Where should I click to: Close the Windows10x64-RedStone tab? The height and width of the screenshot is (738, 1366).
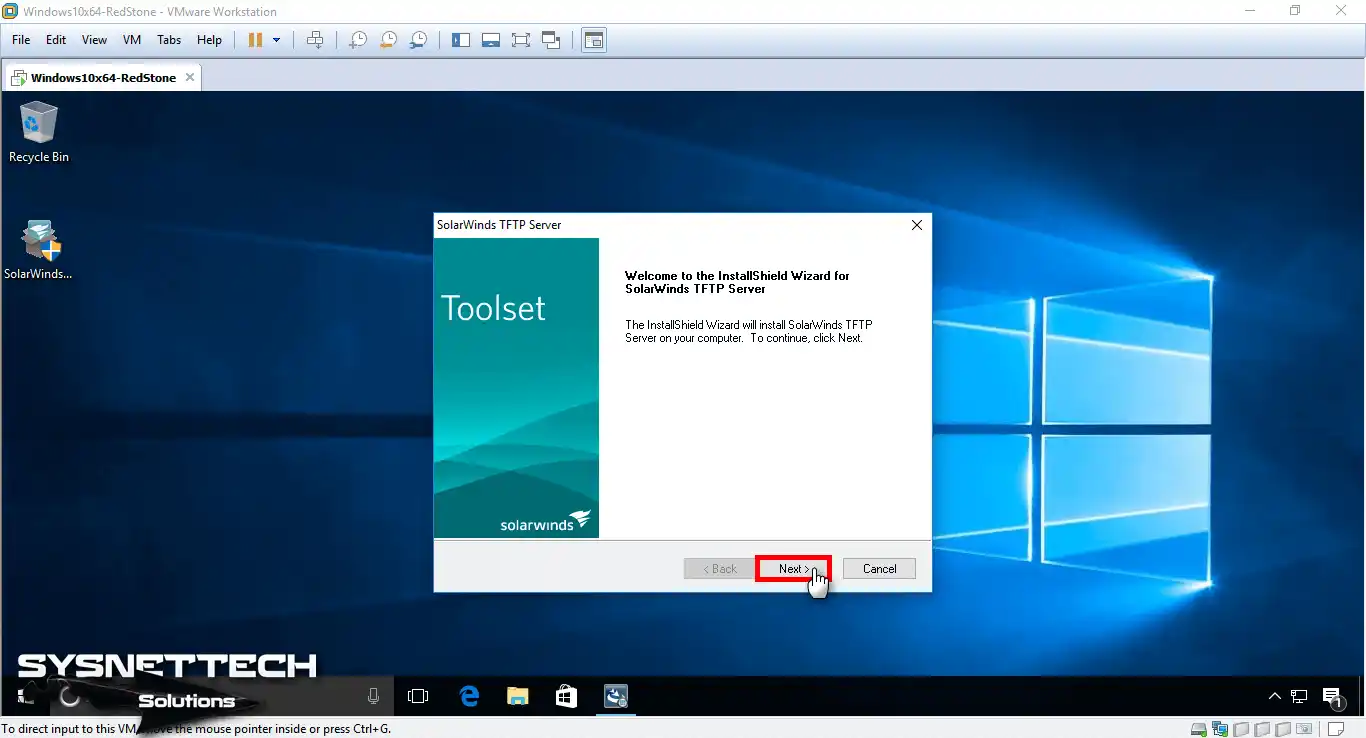[190, 77]
